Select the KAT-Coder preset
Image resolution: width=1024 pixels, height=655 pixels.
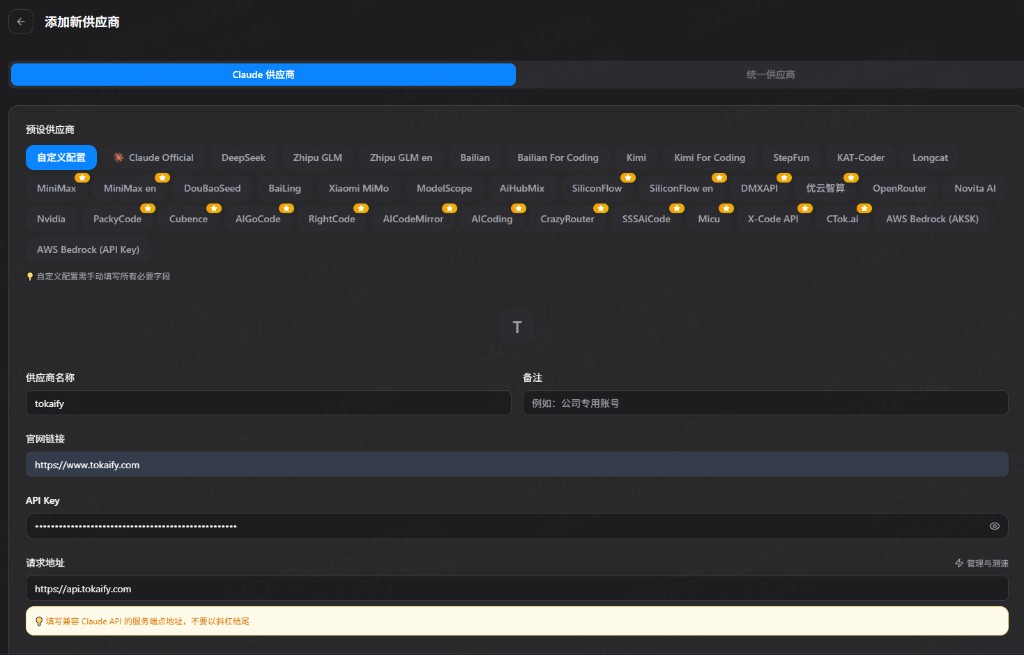coord(861,157)
